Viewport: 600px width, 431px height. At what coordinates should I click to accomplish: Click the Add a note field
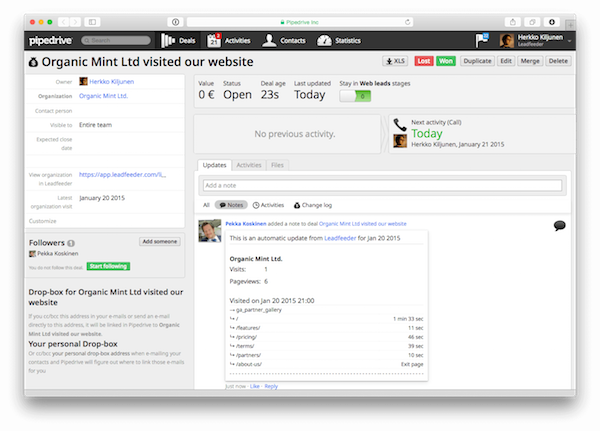pos(382,185)
